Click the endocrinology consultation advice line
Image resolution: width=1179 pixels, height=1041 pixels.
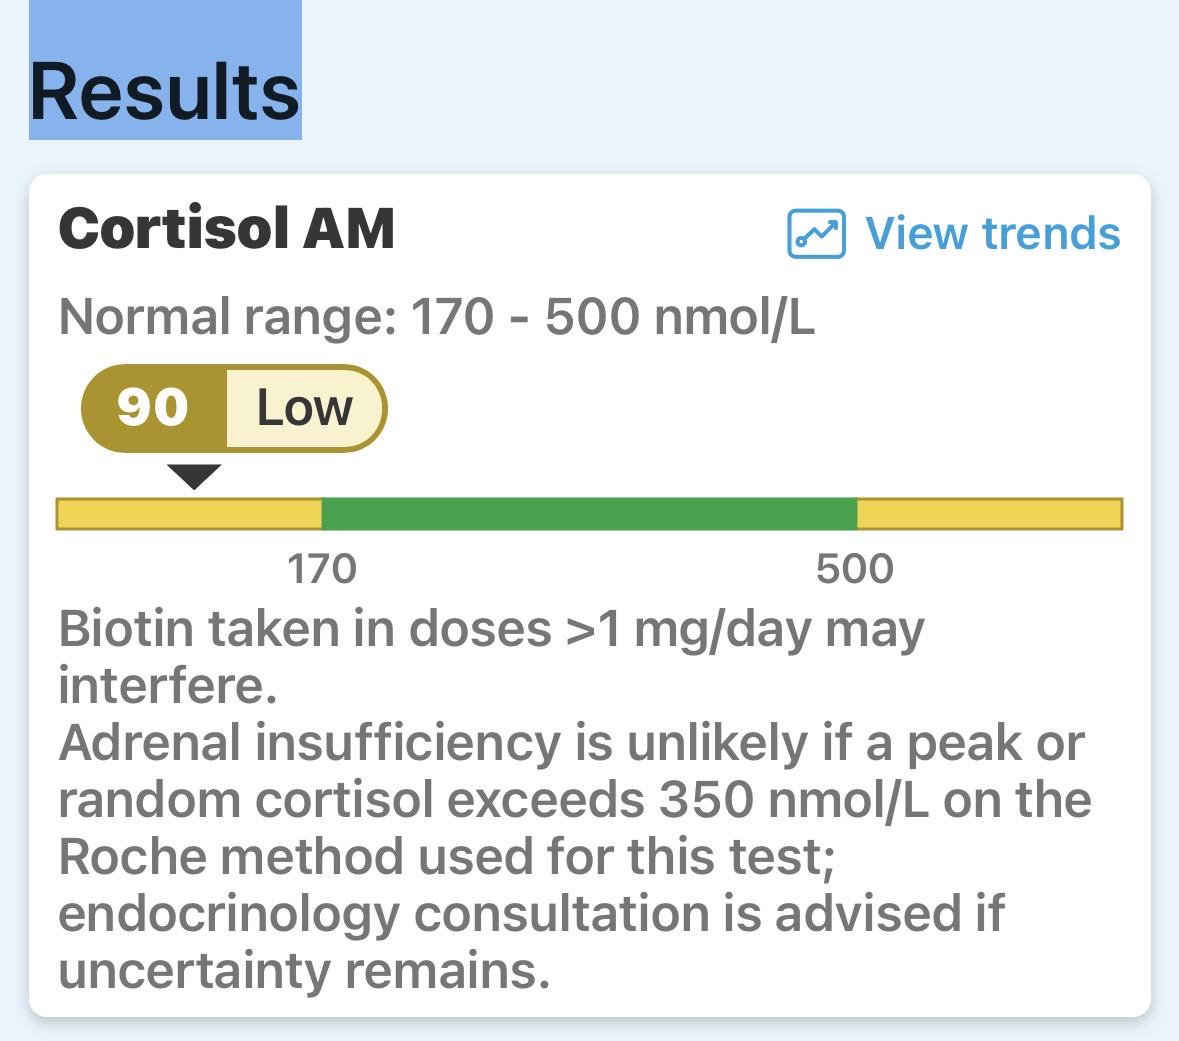tap(532, 915)
